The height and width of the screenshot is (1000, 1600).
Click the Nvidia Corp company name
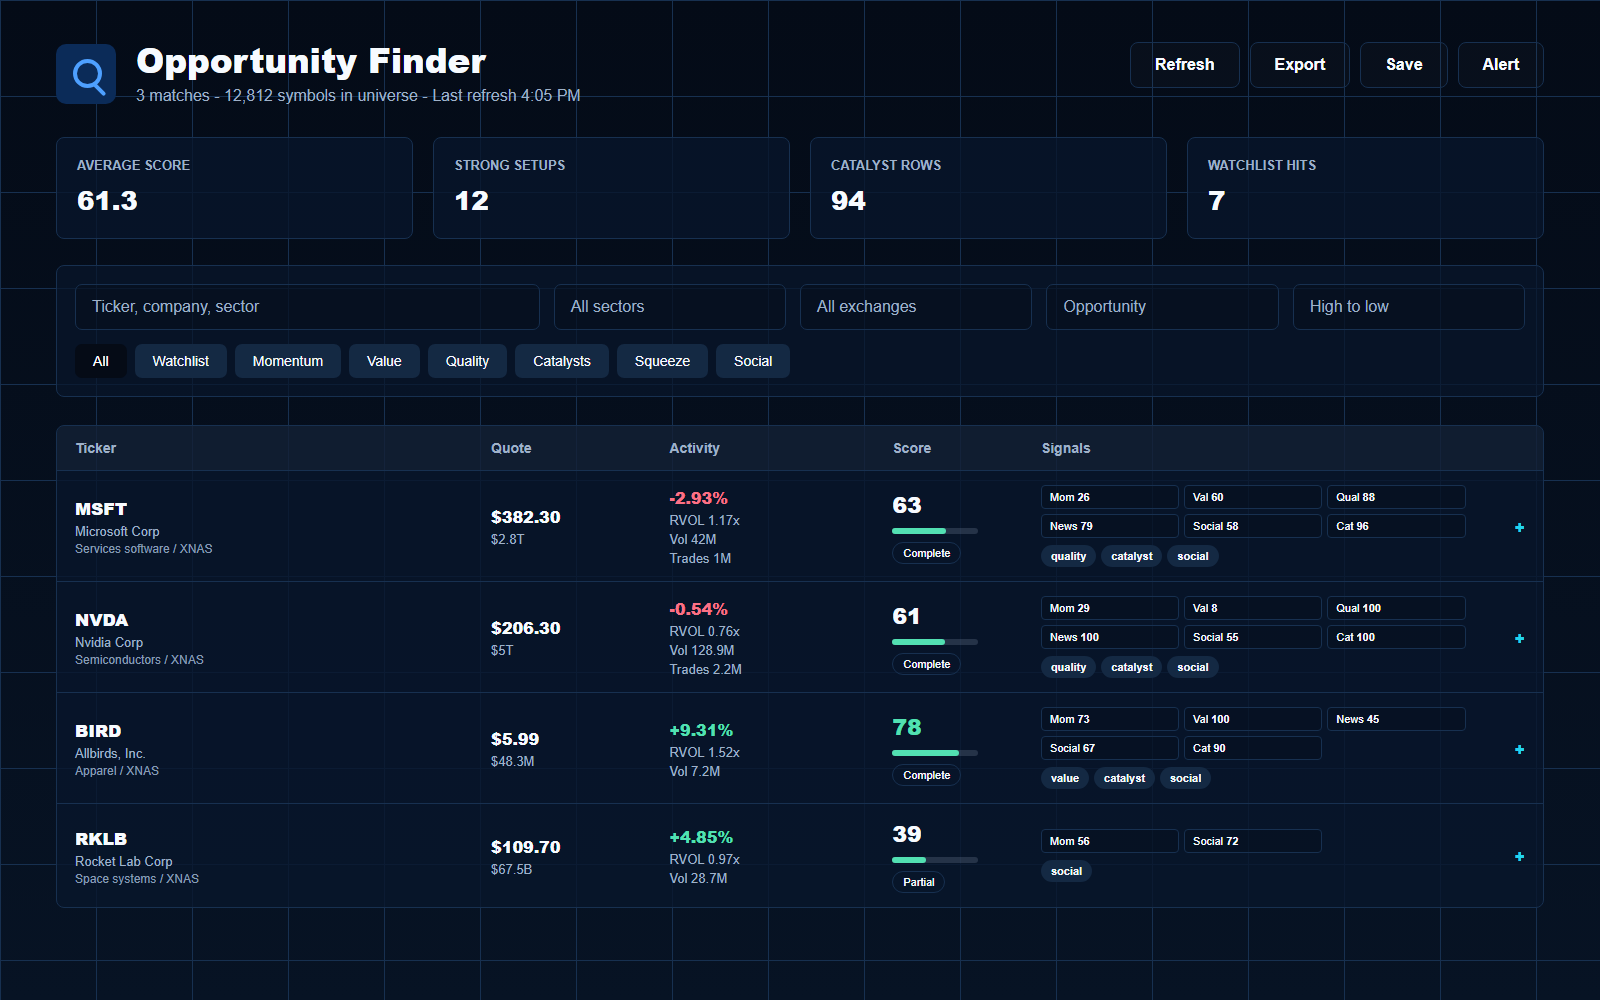pos(109,642)
